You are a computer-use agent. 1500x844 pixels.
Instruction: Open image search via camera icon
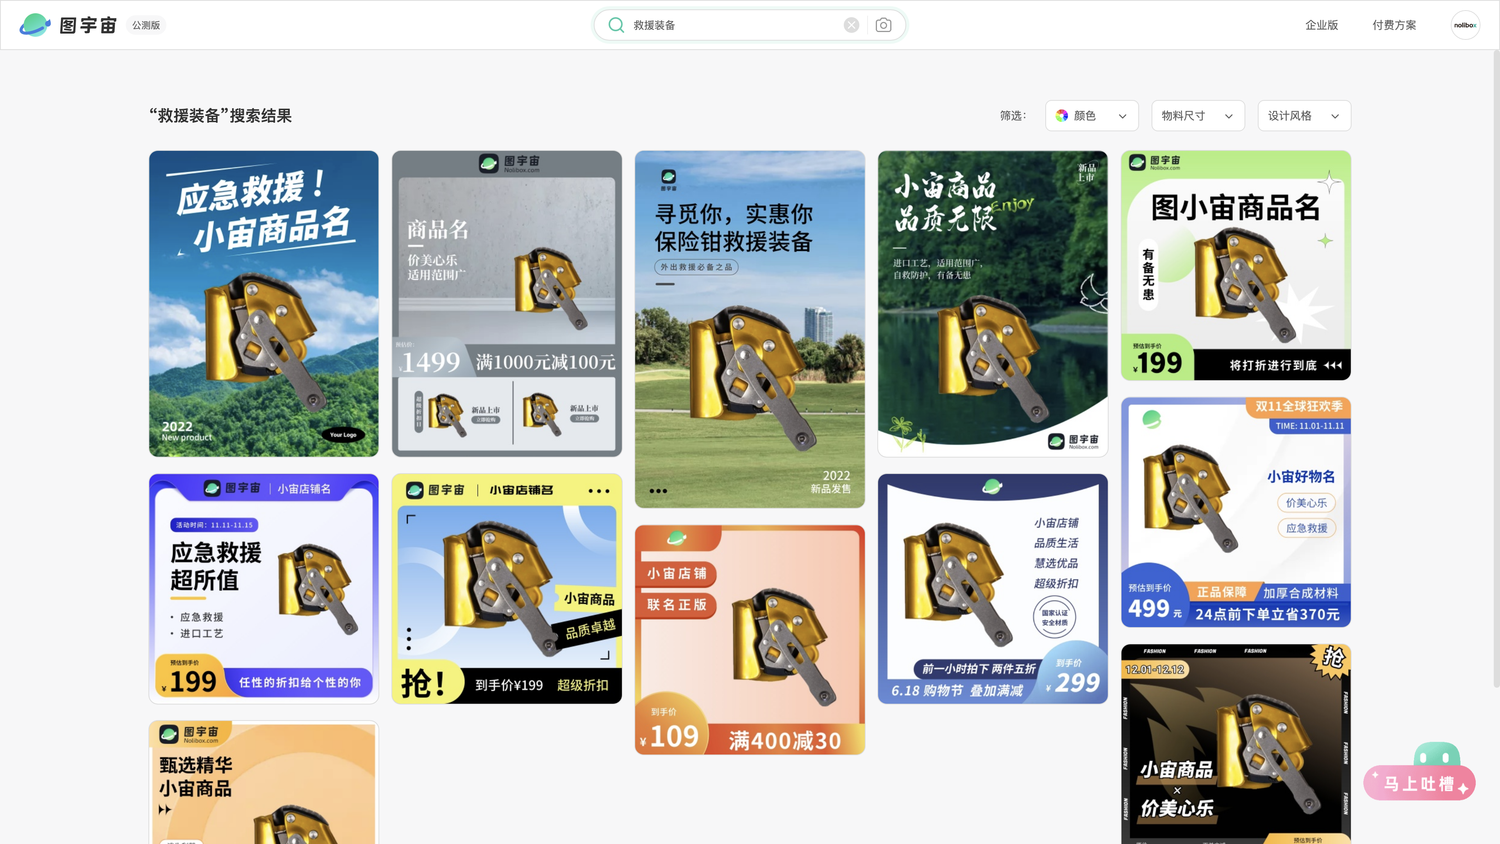click(883, 25)
